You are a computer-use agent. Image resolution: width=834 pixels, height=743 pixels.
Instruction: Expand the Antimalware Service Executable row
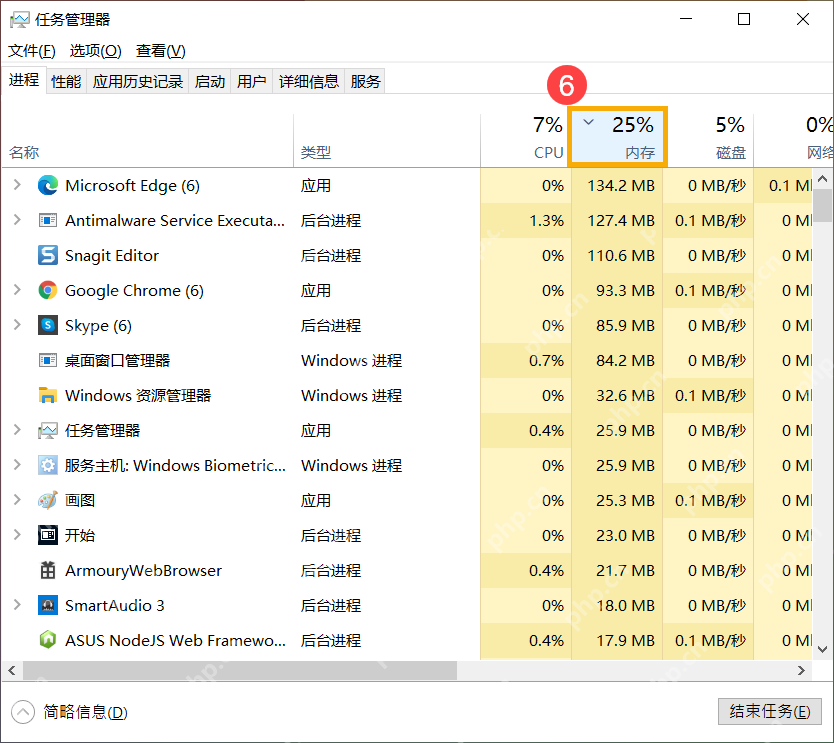(17, 220)
